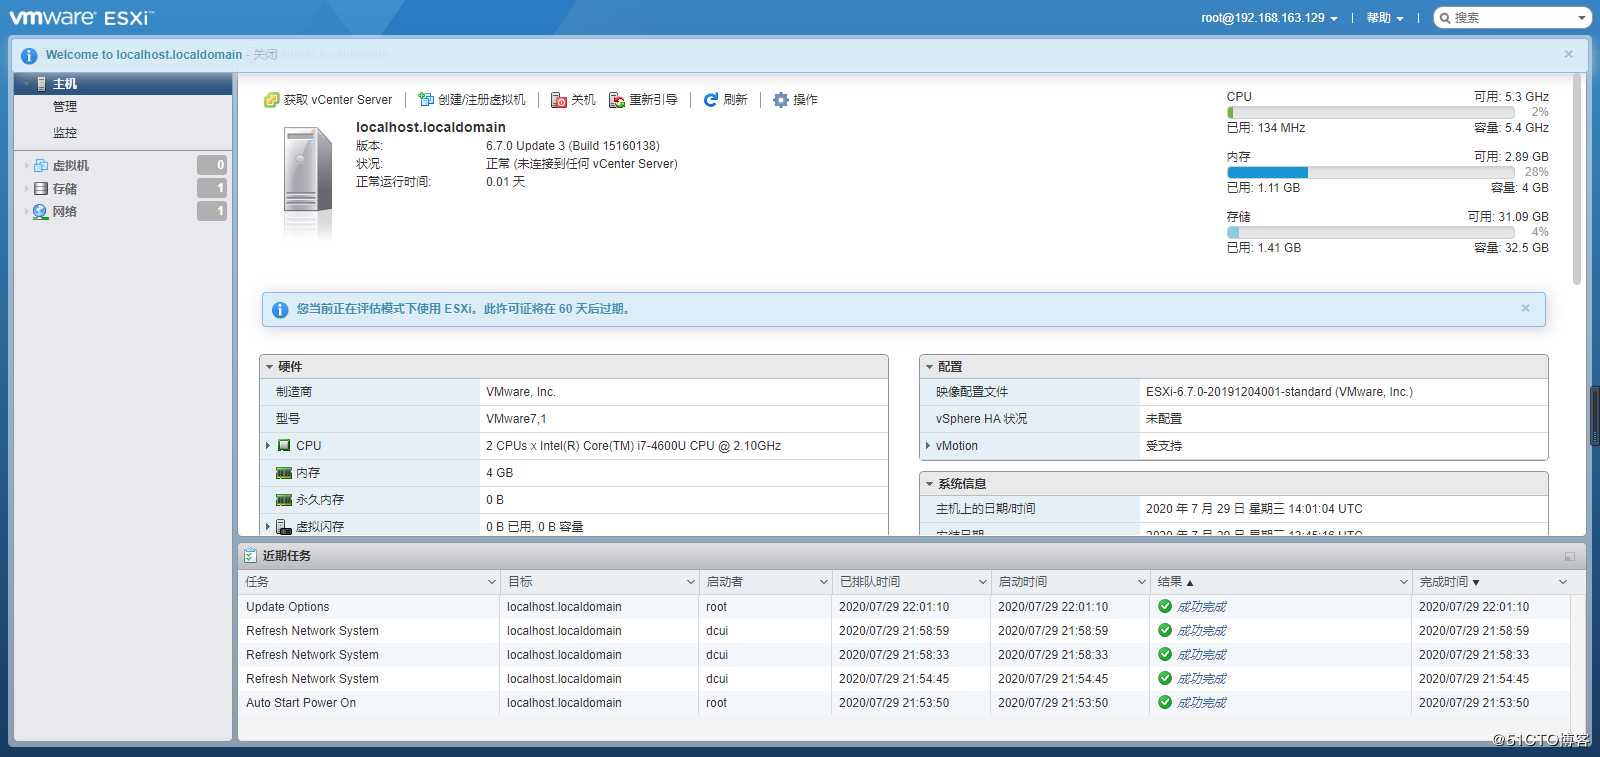Open Storage (存储) in the navigator

pos(65,189)
